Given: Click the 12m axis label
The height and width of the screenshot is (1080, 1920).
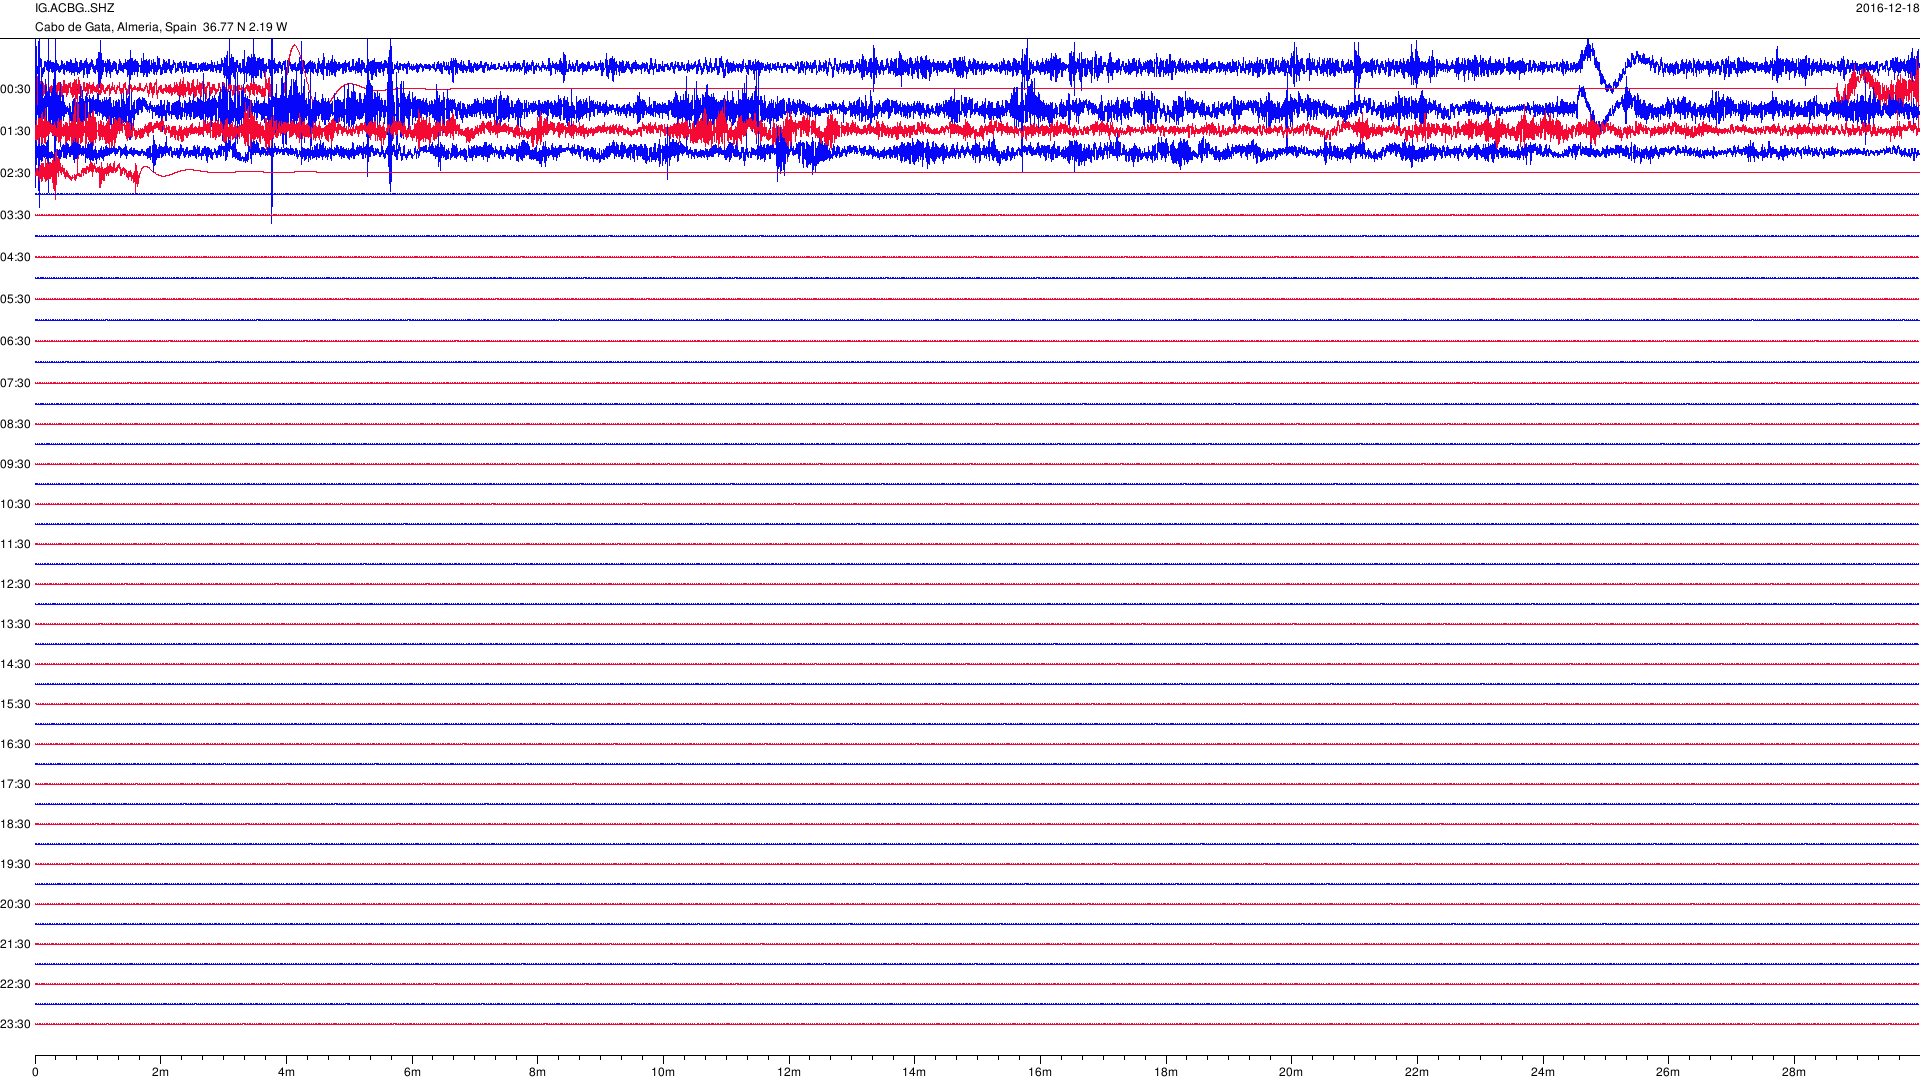Looking at the screenshot, I should [x=789, y=1072].
